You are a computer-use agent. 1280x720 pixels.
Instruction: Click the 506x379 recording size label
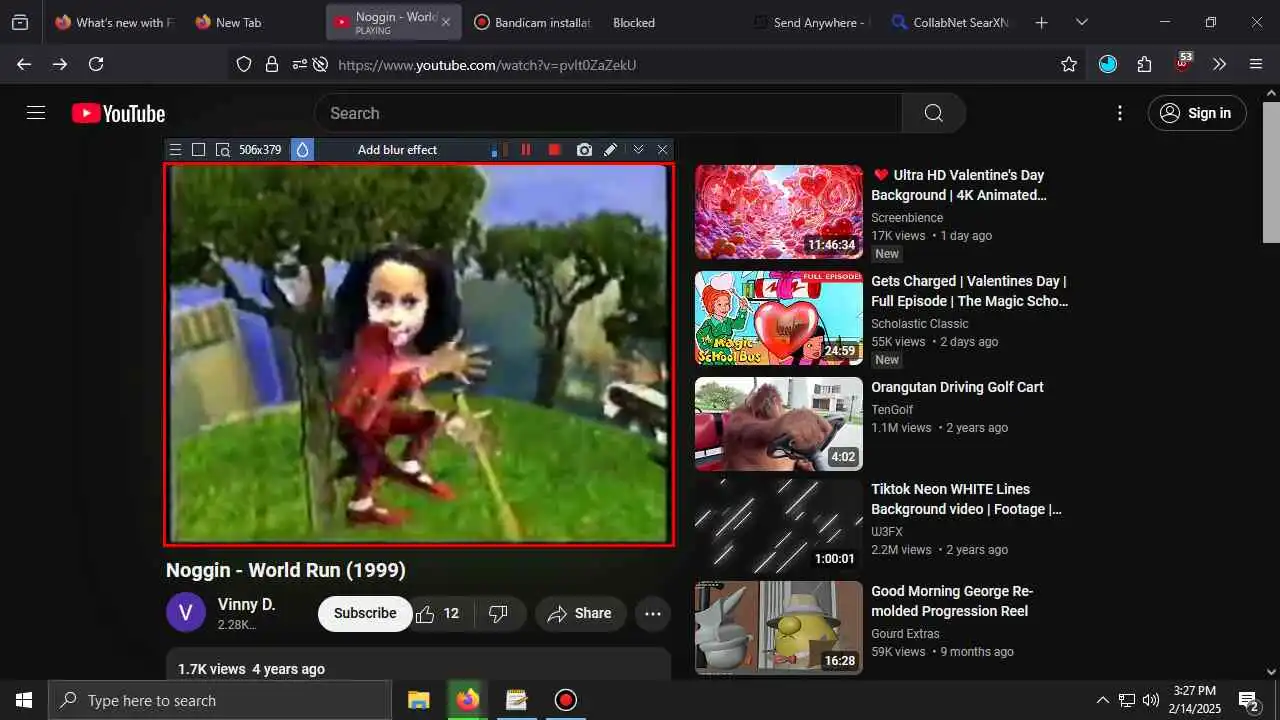coord(260,150)
